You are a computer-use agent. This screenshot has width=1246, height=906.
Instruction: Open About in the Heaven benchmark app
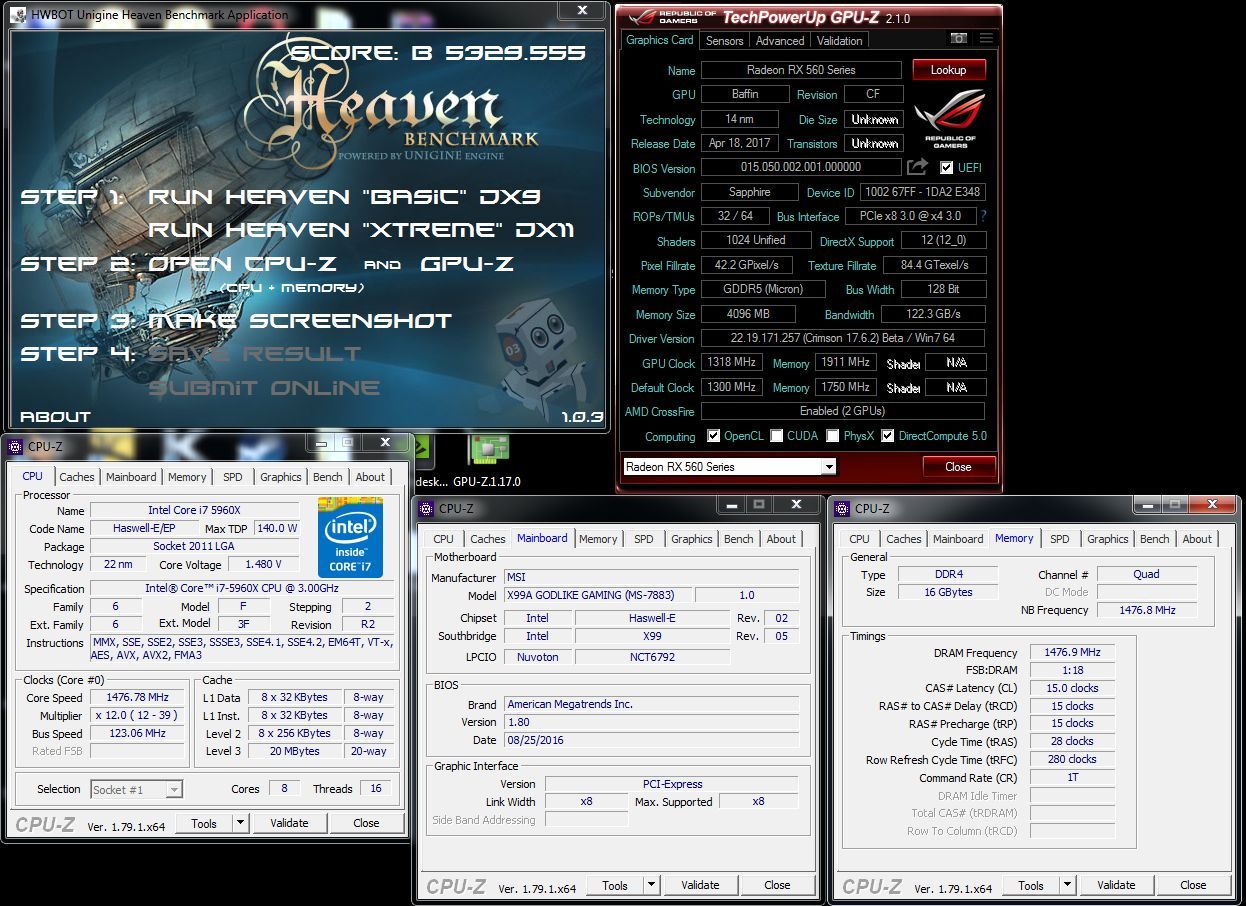tap(55, 417)
